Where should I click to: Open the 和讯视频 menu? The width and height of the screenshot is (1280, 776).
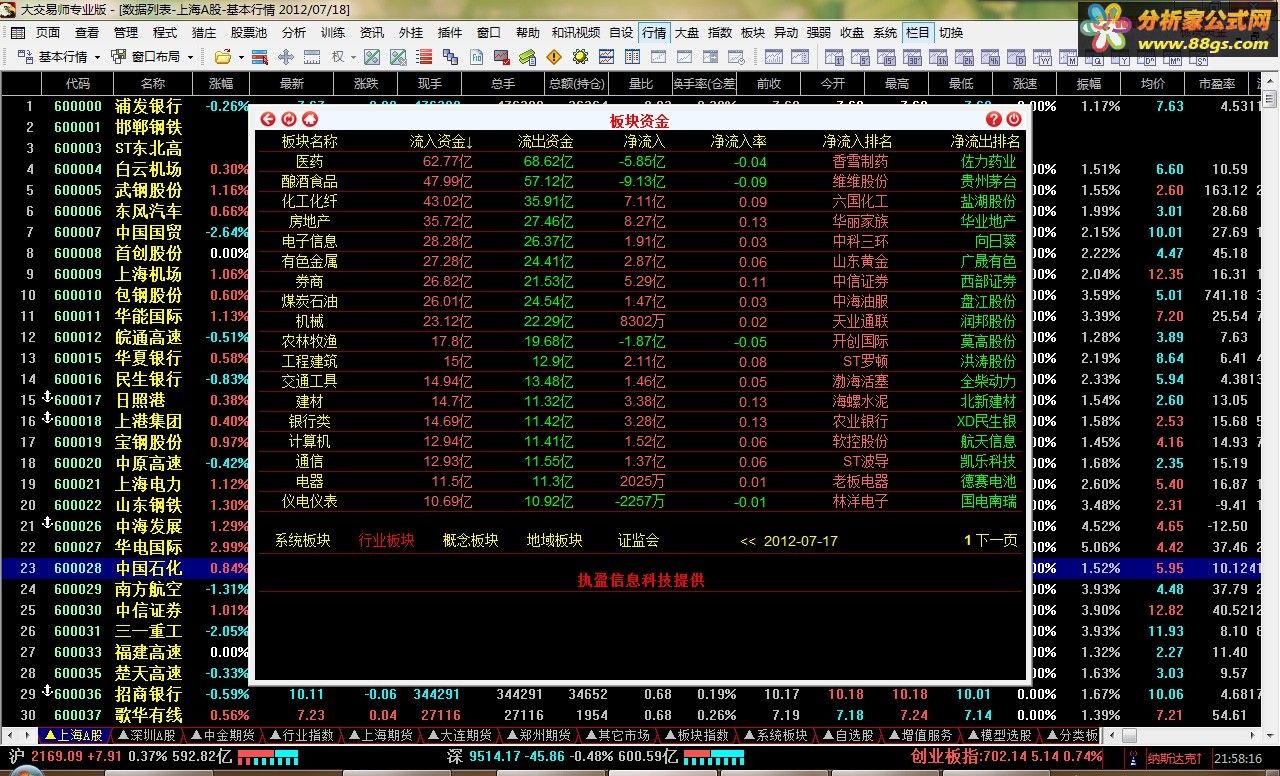tap(576, 32)
